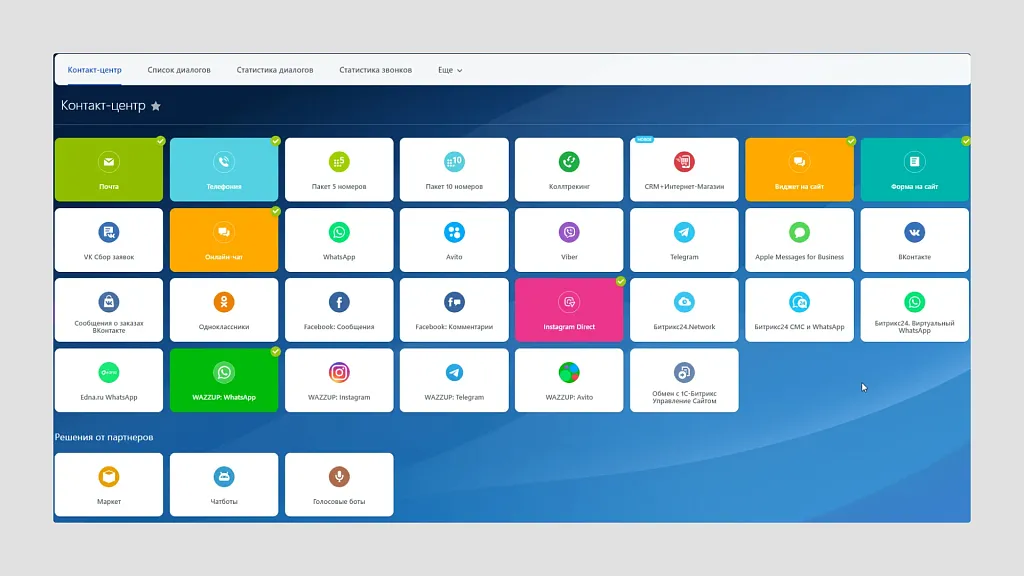This screenshot has height=576, width=1024.
Task: Click the Telegram channel icon
Action: point(684,232)
